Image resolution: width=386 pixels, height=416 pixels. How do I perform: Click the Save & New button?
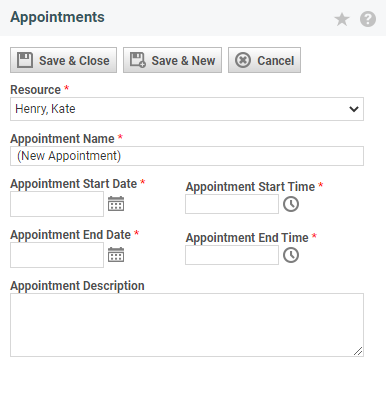(172, 60)
